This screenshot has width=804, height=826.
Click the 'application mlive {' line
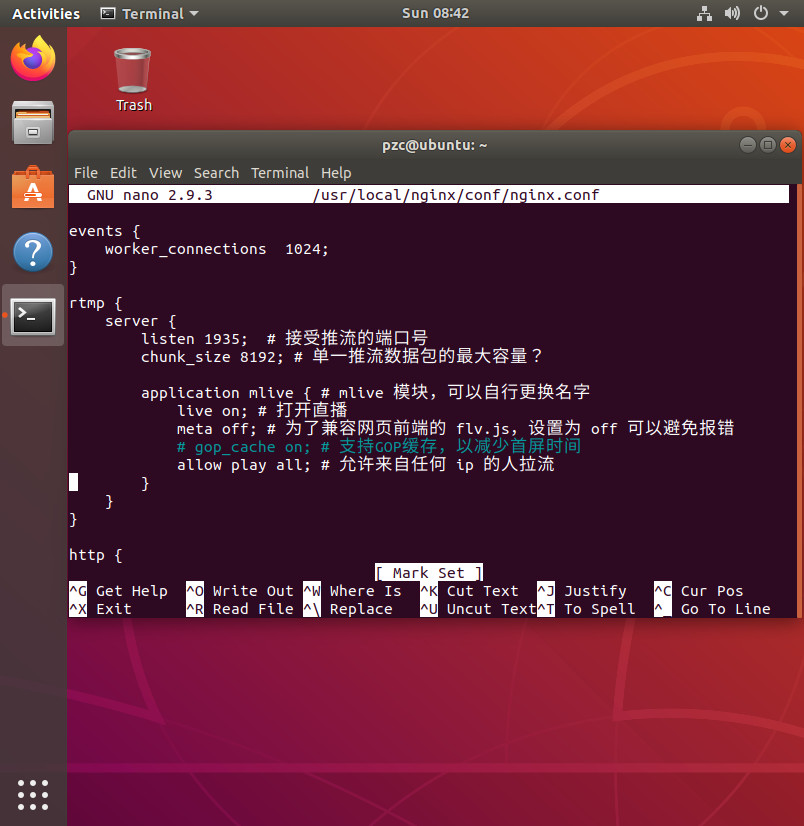[365, 392]
